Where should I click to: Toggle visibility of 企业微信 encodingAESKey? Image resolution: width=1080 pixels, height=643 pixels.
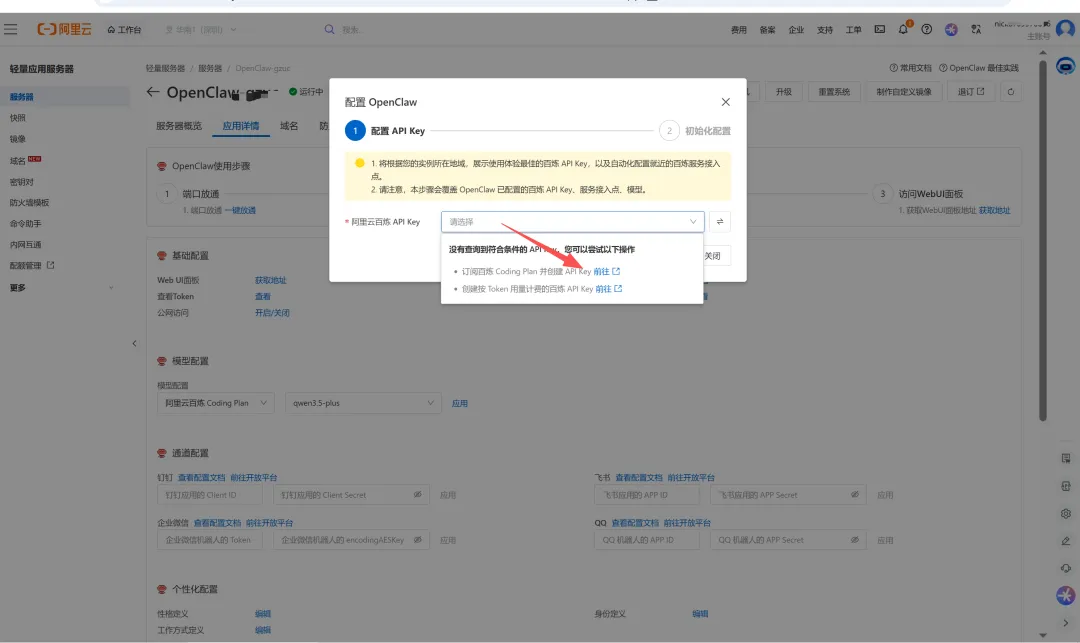(x=417, y=540)
